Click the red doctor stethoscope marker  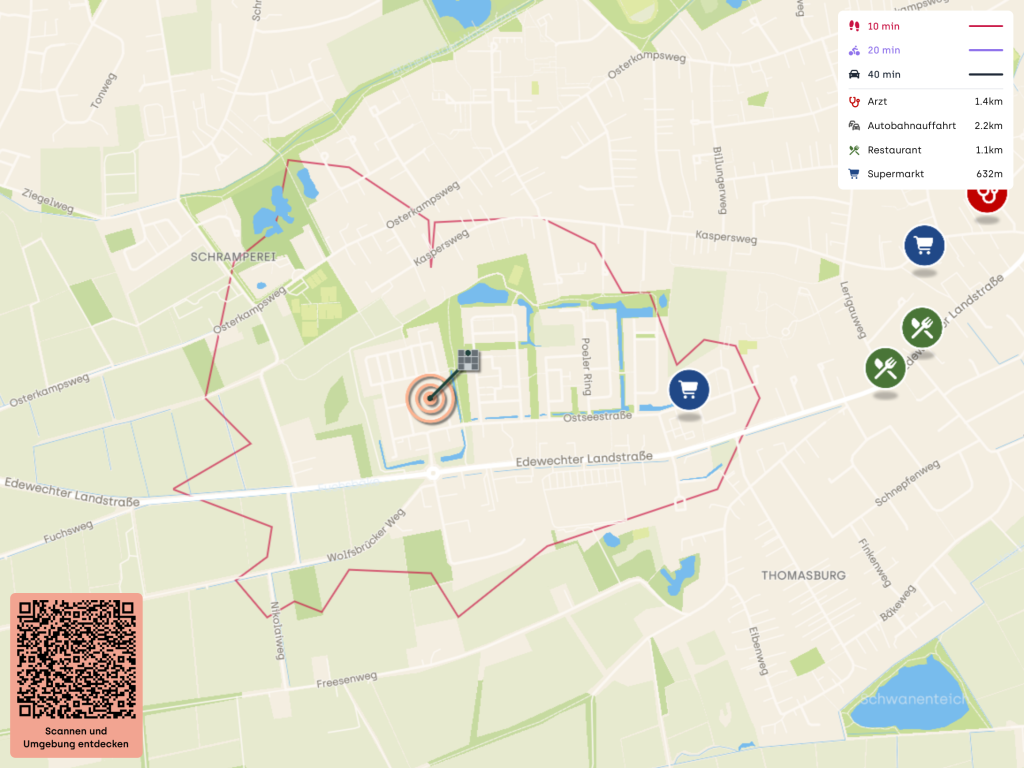coord(987,198)
